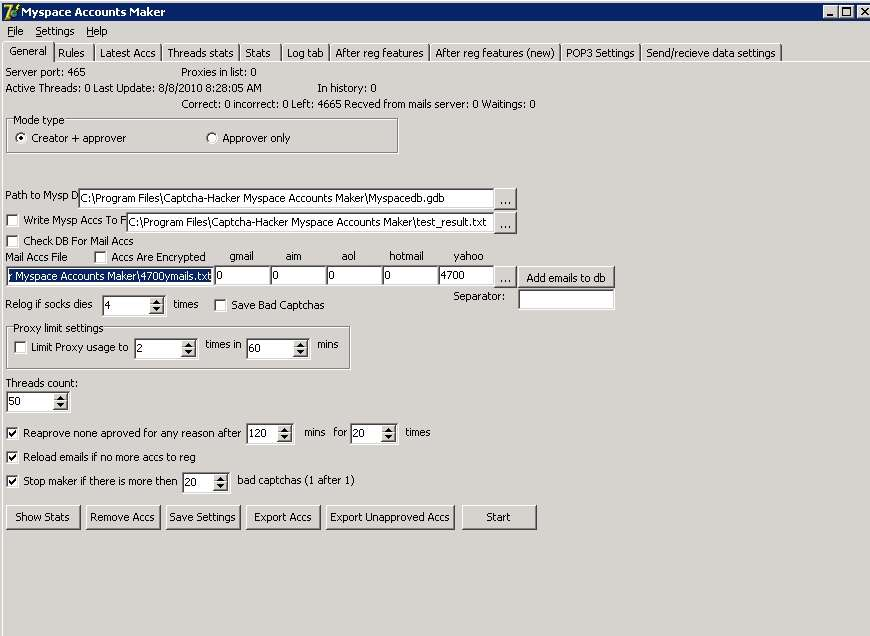The image size is (870, 636).
Task: Open the Help menu
Action: coord(97,32)
